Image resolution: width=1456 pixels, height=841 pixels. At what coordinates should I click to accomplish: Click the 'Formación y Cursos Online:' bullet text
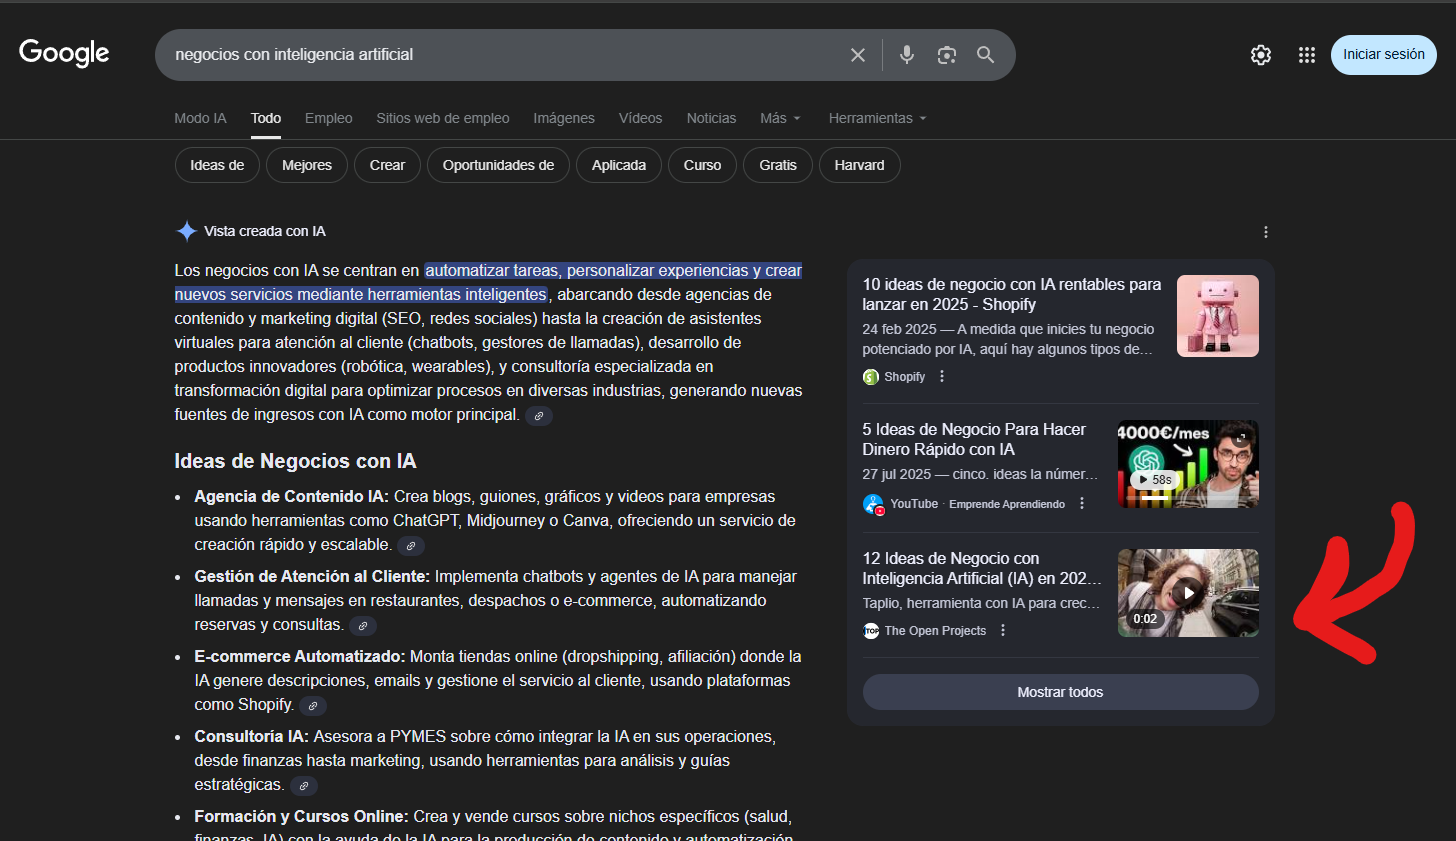(301, 816)
